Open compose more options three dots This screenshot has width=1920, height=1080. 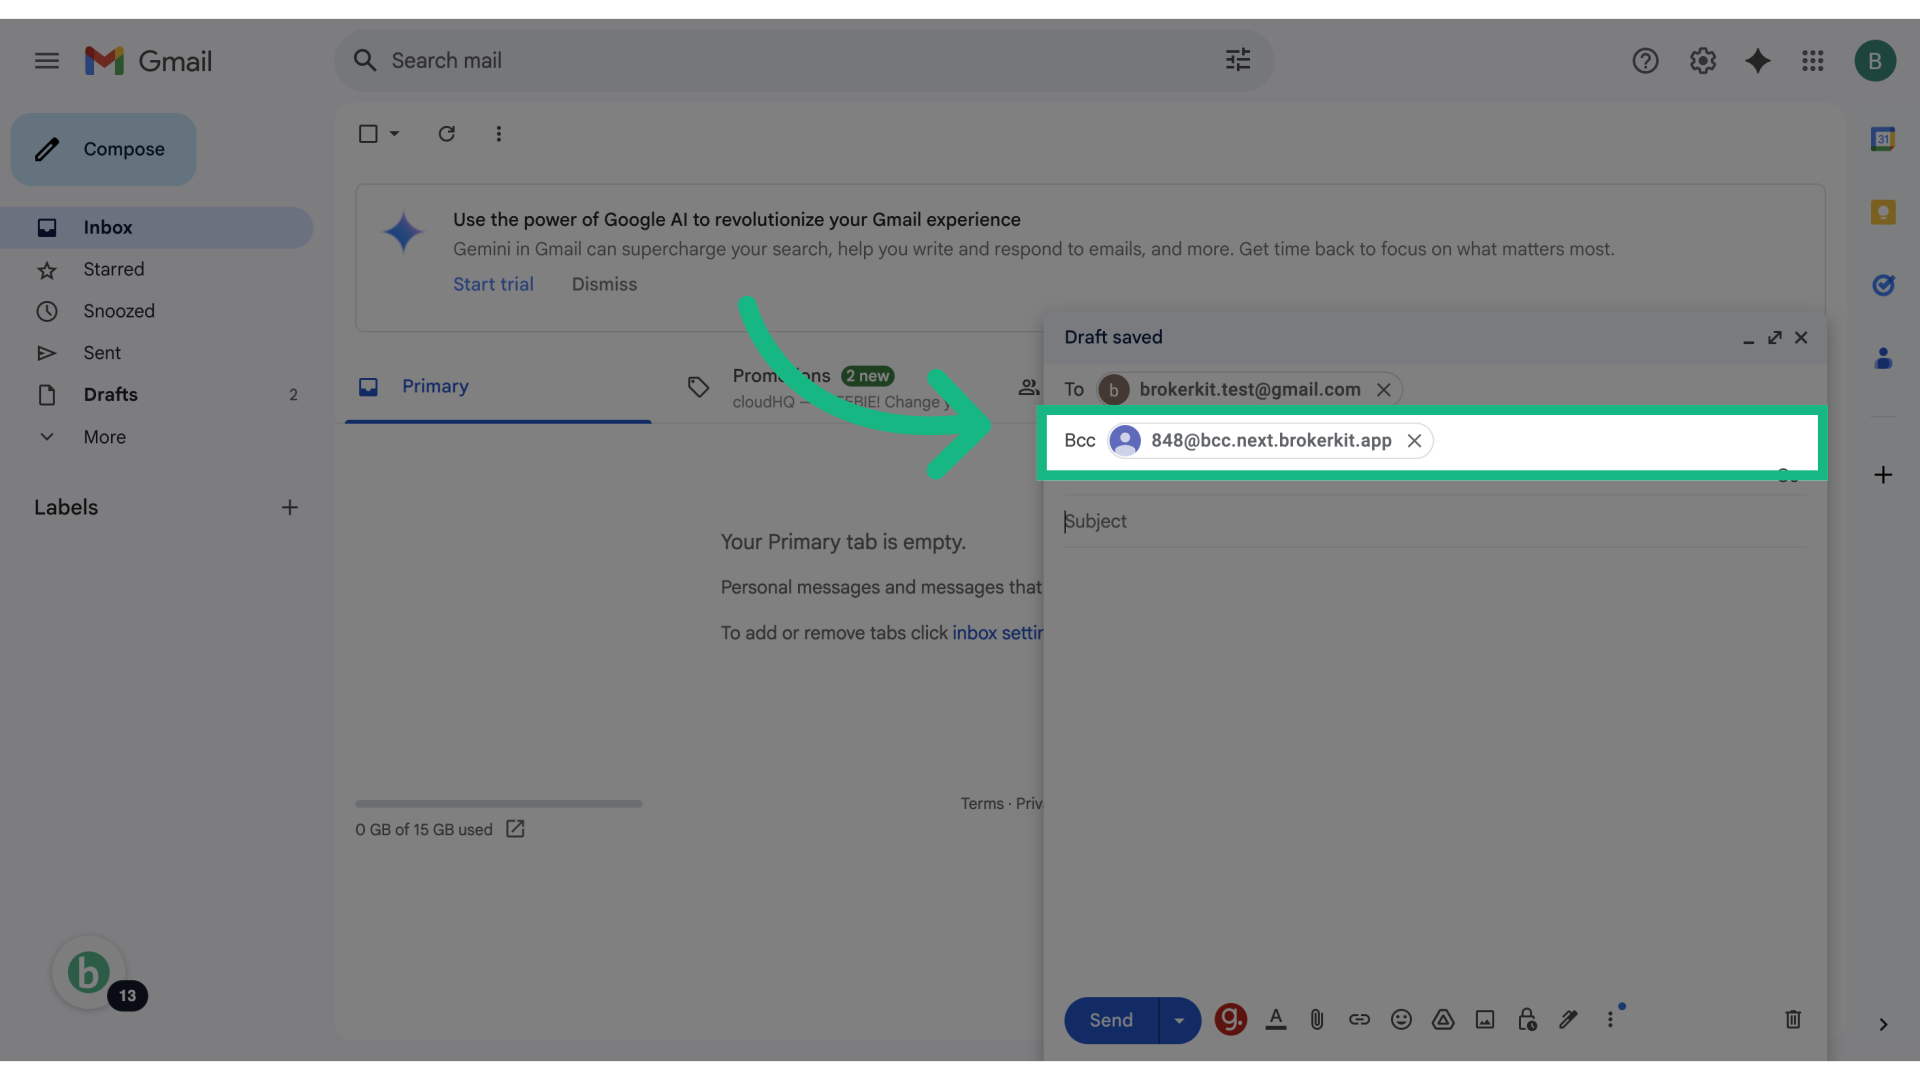pos(1610,1019)
